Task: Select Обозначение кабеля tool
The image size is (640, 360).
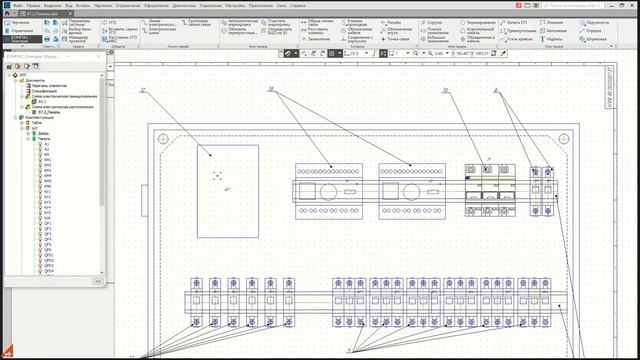Action: [x=357, y=31]
